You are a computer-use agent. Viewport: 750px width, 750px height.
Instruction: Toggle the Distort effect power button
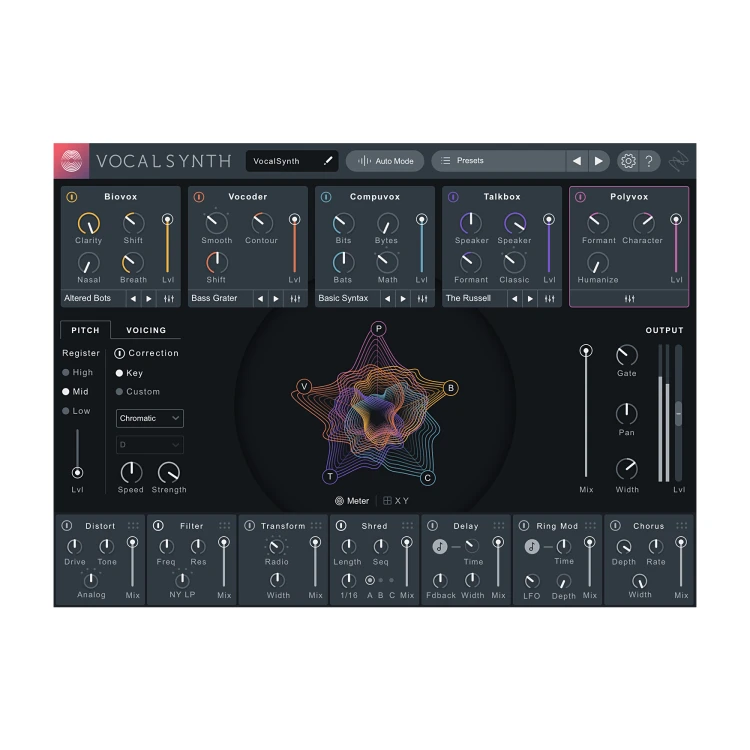tap(67, 526)
